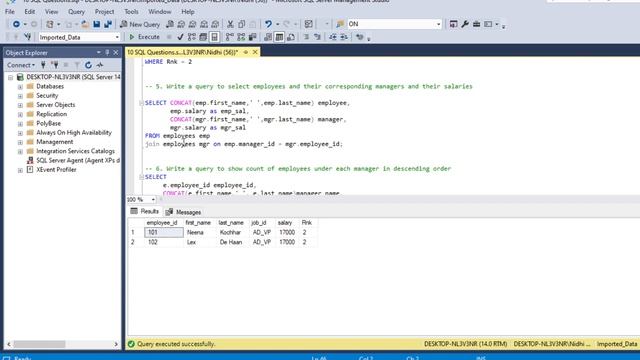This screenshot has height=360, width=640.
Task: Click the Save All icon
Action: point(108,24)
